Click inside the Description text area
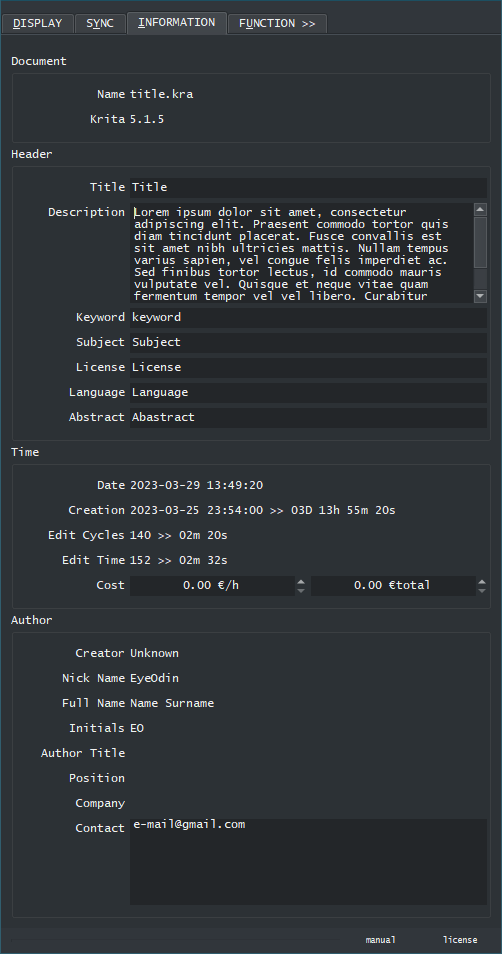The width and height of the screenshot is (502, 954). pyautogui.click(x=302, y=253)
